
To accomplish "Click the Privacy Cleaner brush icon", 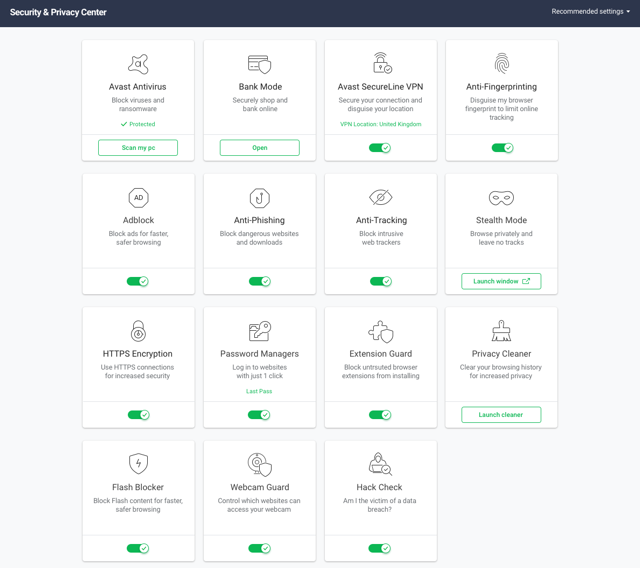I will [501, 331].
